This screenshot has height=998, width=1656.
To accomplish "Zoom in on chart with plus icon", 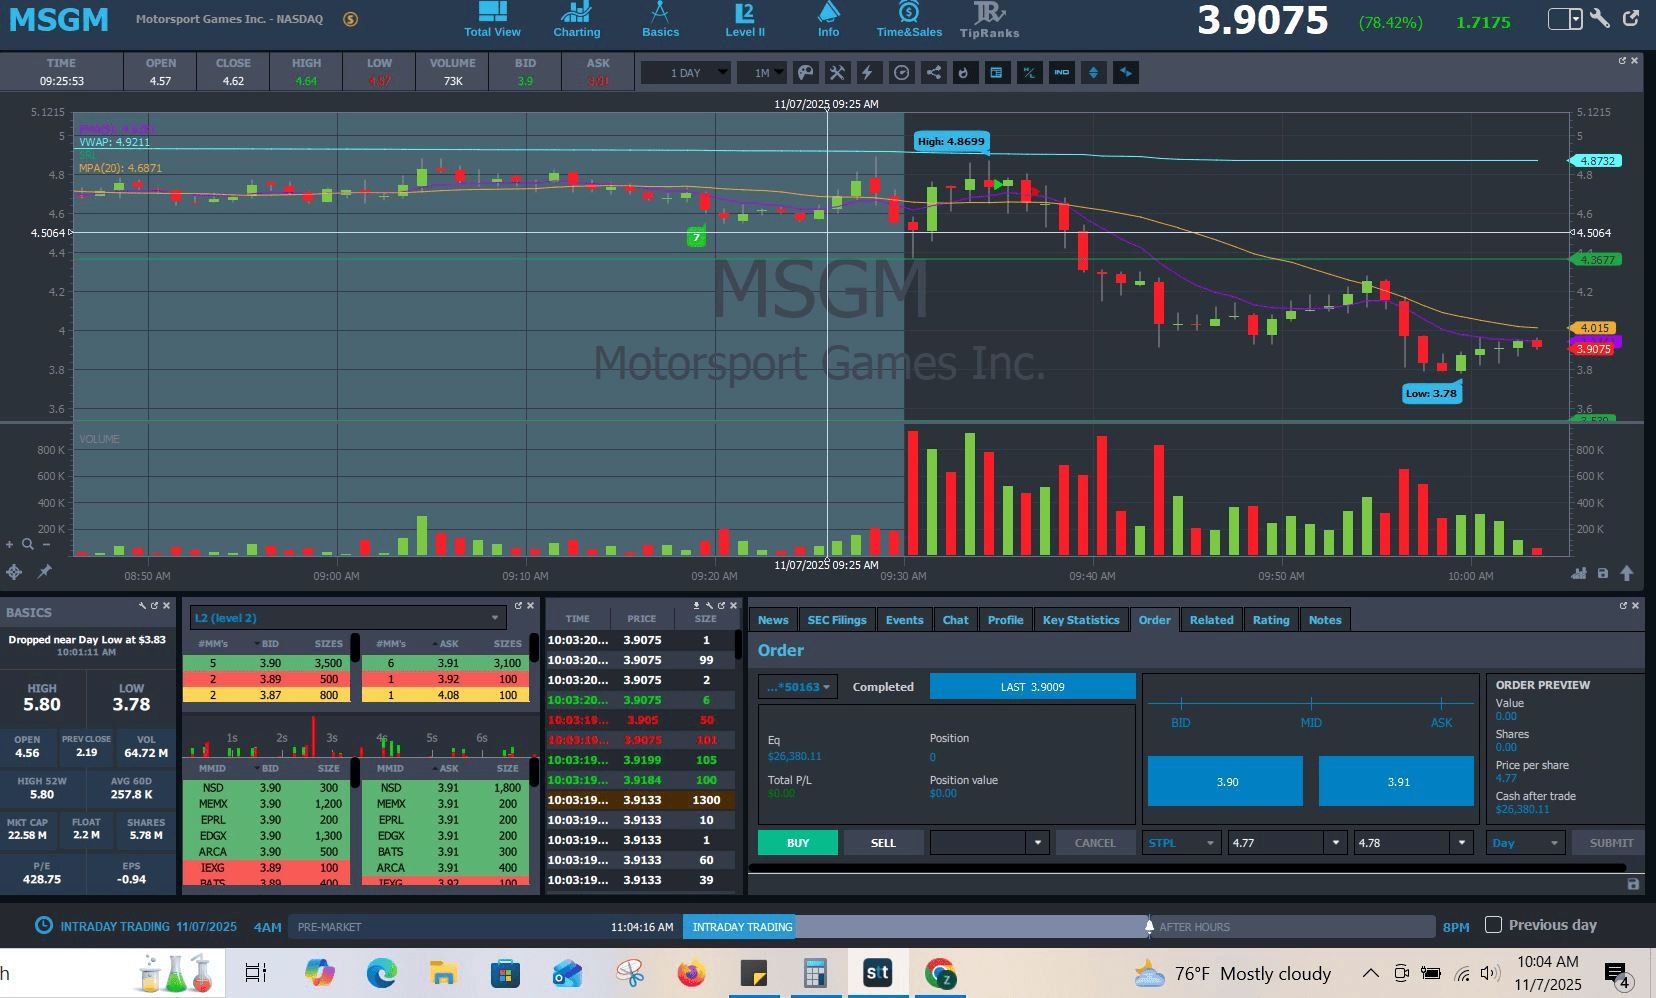I will coord(10,545).
